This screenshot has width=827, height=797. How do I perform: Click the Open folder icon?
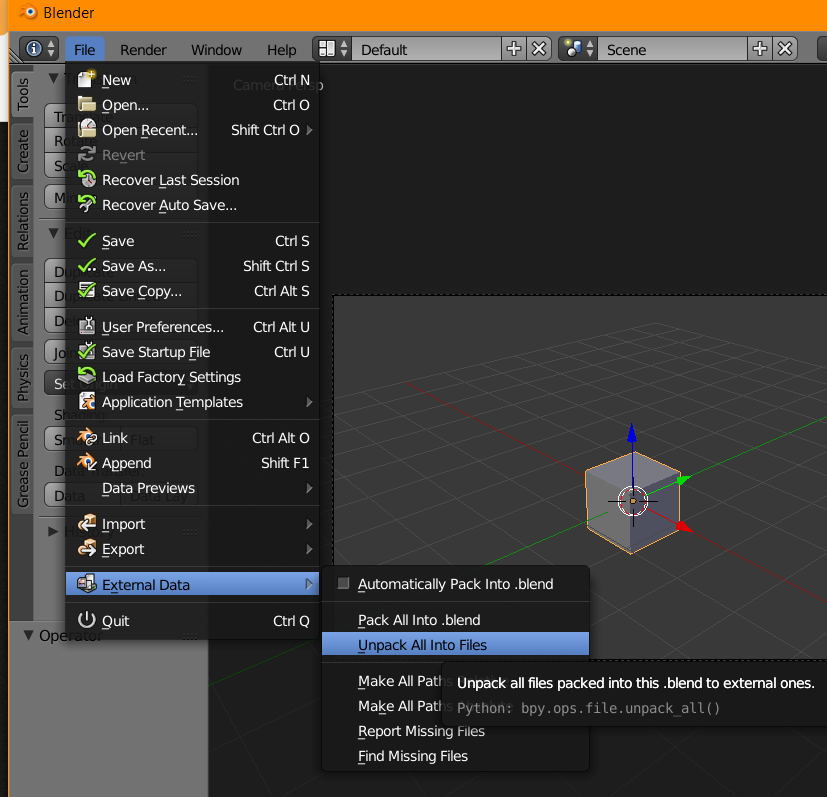point(86,104)
